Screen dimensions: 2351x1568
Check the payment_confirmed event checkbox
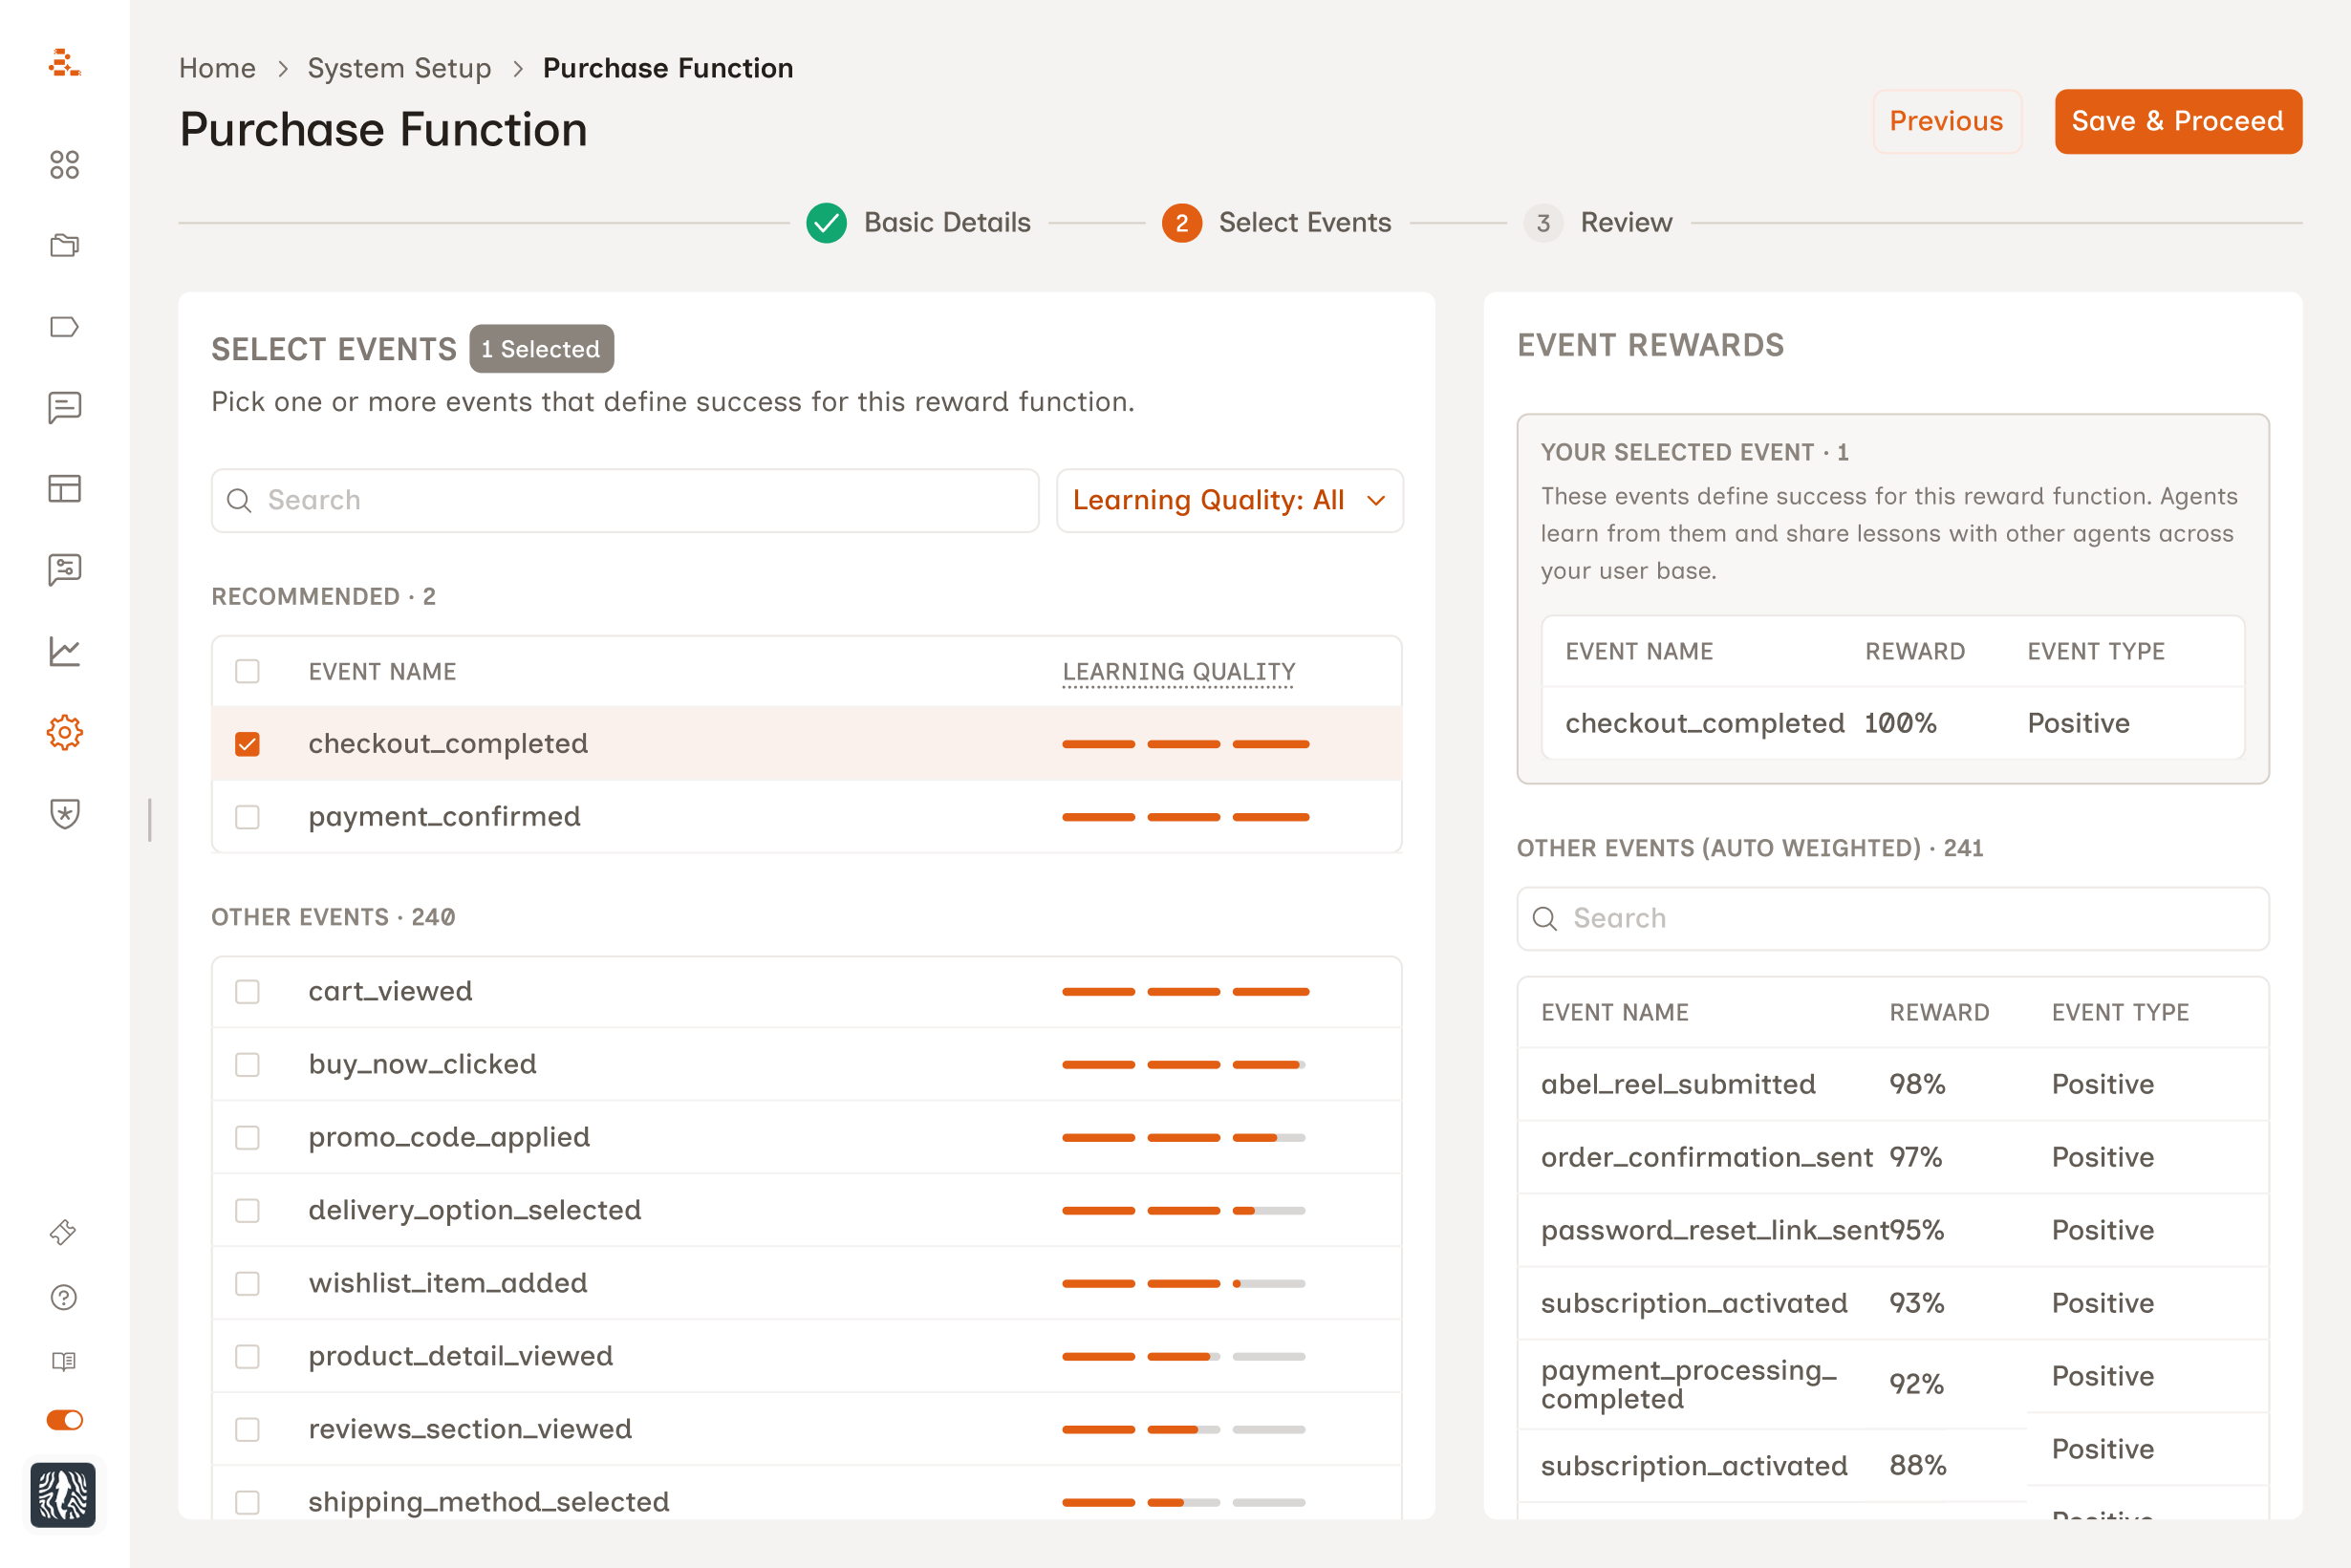click(x=247, y=817)
